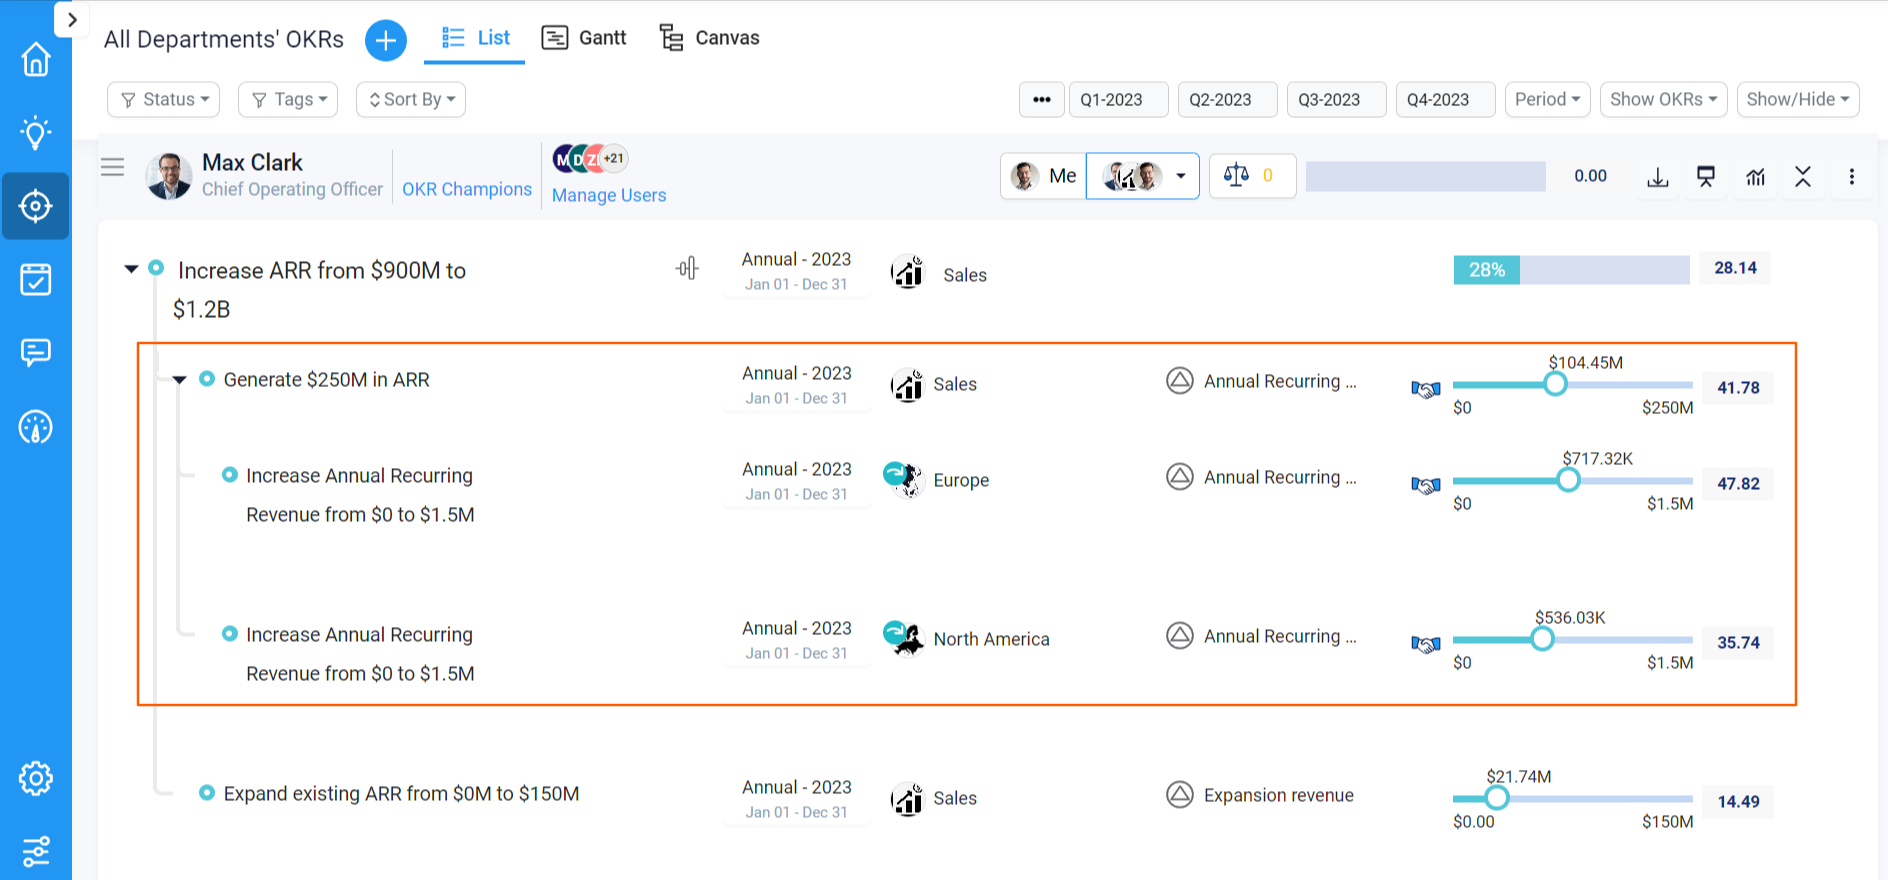Click the 28% progress bar

(x=1571, y=270)
